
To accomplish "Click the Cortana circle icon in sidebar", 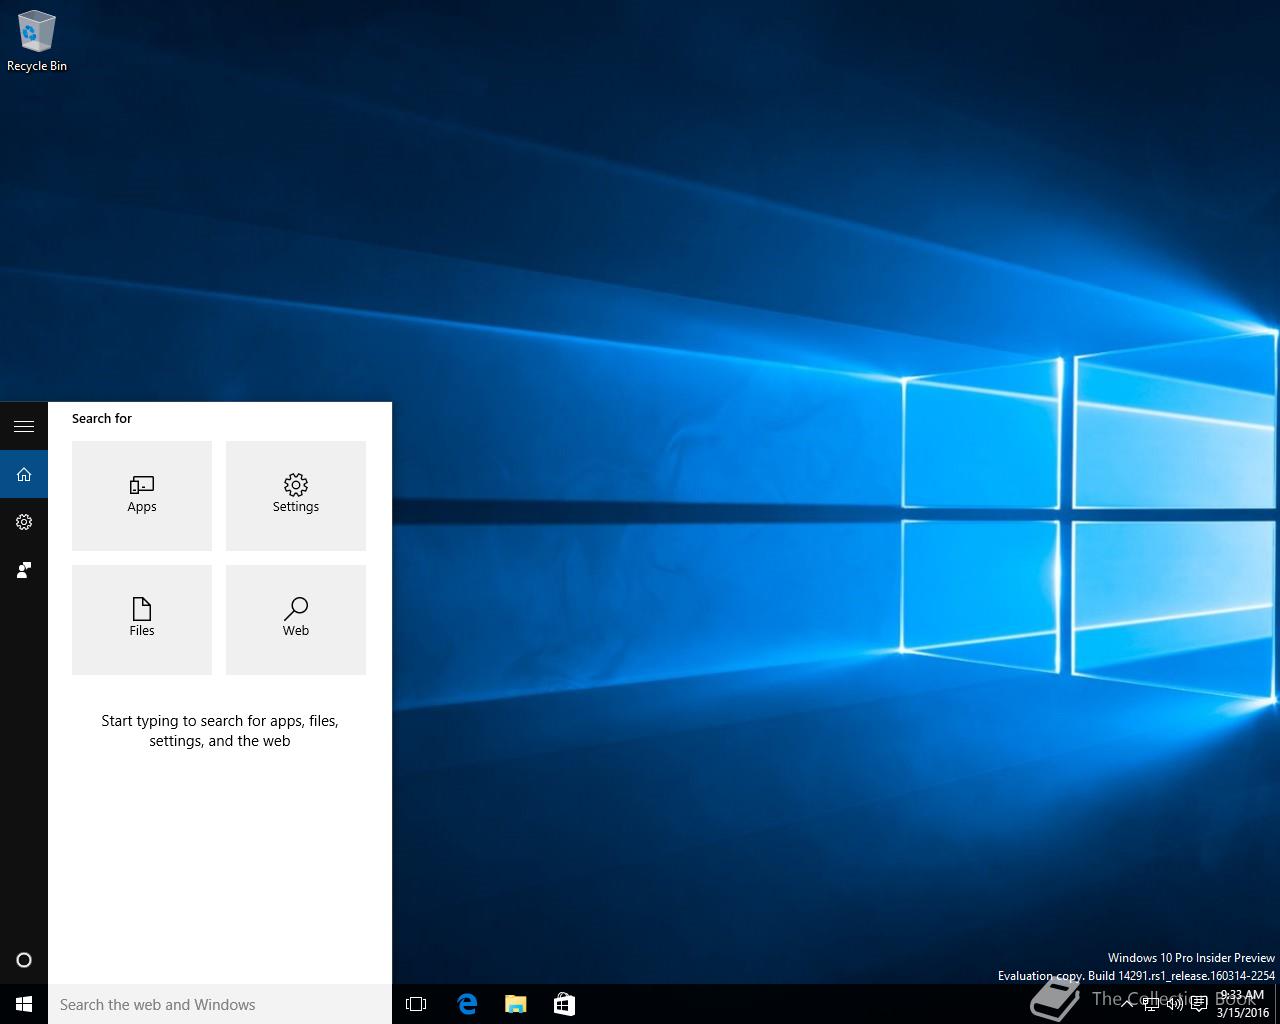I will [x=24, y=960].
